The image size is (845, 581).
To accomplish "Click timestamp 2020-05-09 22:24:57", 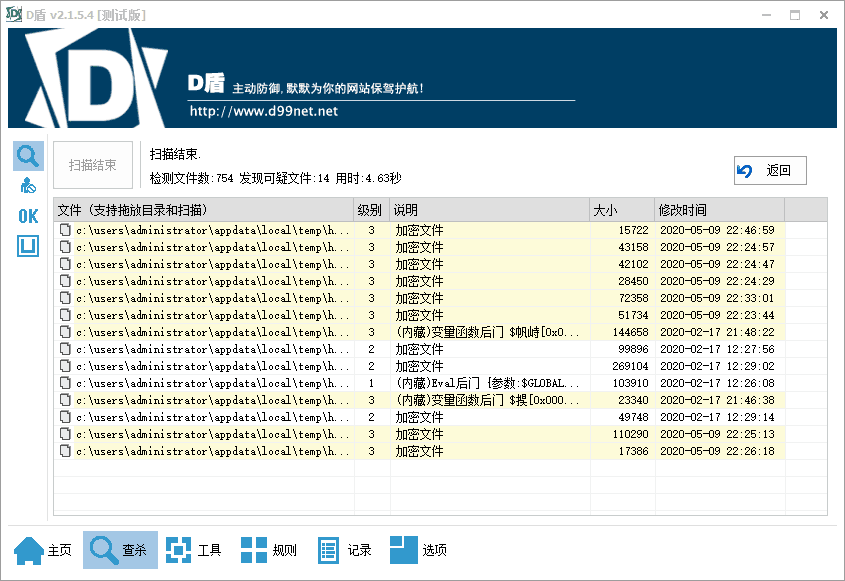I will click(x=717, y=247).
